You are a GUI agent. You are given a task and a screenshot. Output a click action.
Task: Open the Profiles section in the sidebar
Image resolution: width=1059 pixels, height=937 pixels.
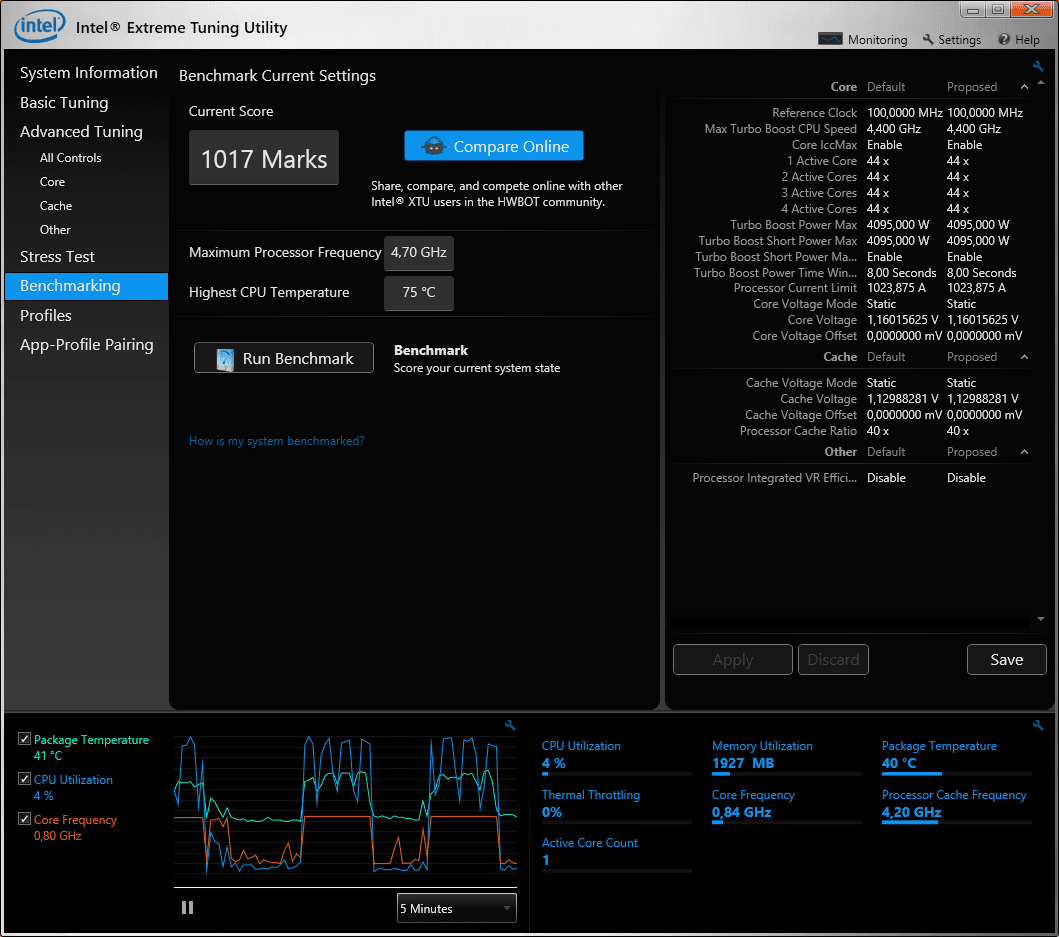click(x=46, y=316)
